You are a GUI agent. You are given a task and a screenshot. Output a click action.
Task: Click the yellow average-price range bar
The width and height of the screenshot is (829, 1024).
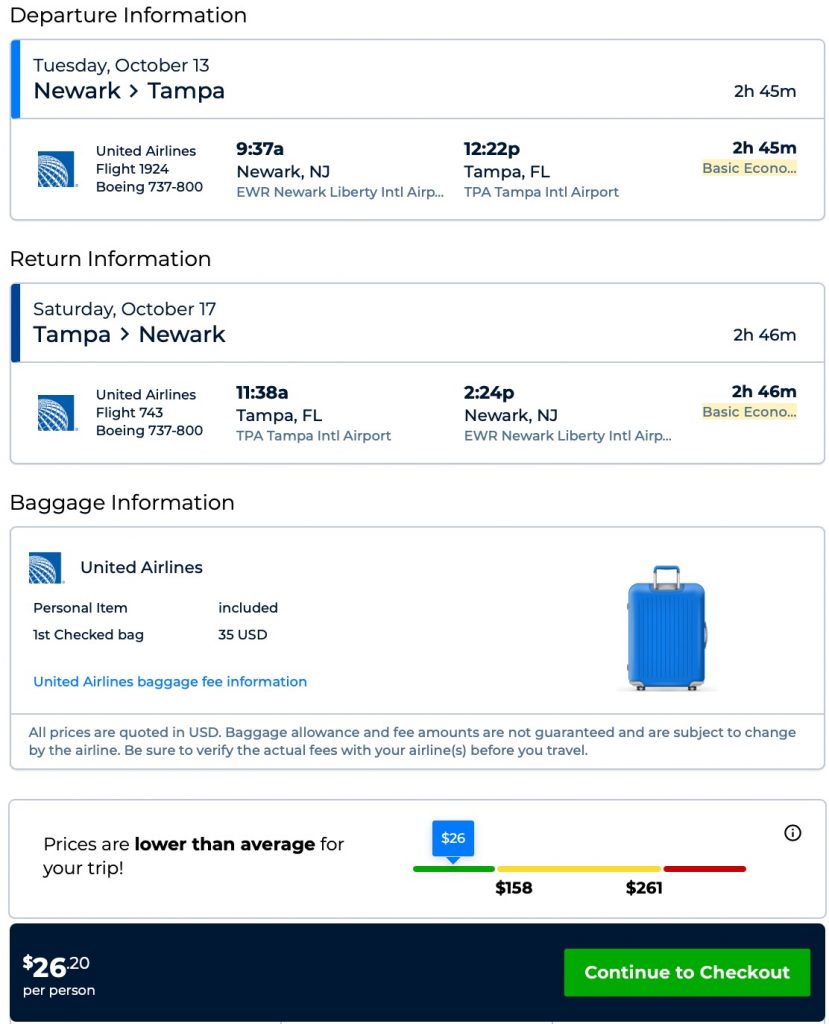(579, 869)
